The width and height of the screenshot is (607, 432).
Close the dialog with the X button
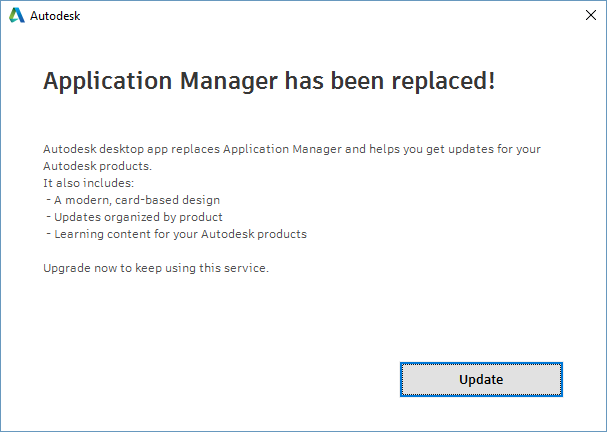591,15
